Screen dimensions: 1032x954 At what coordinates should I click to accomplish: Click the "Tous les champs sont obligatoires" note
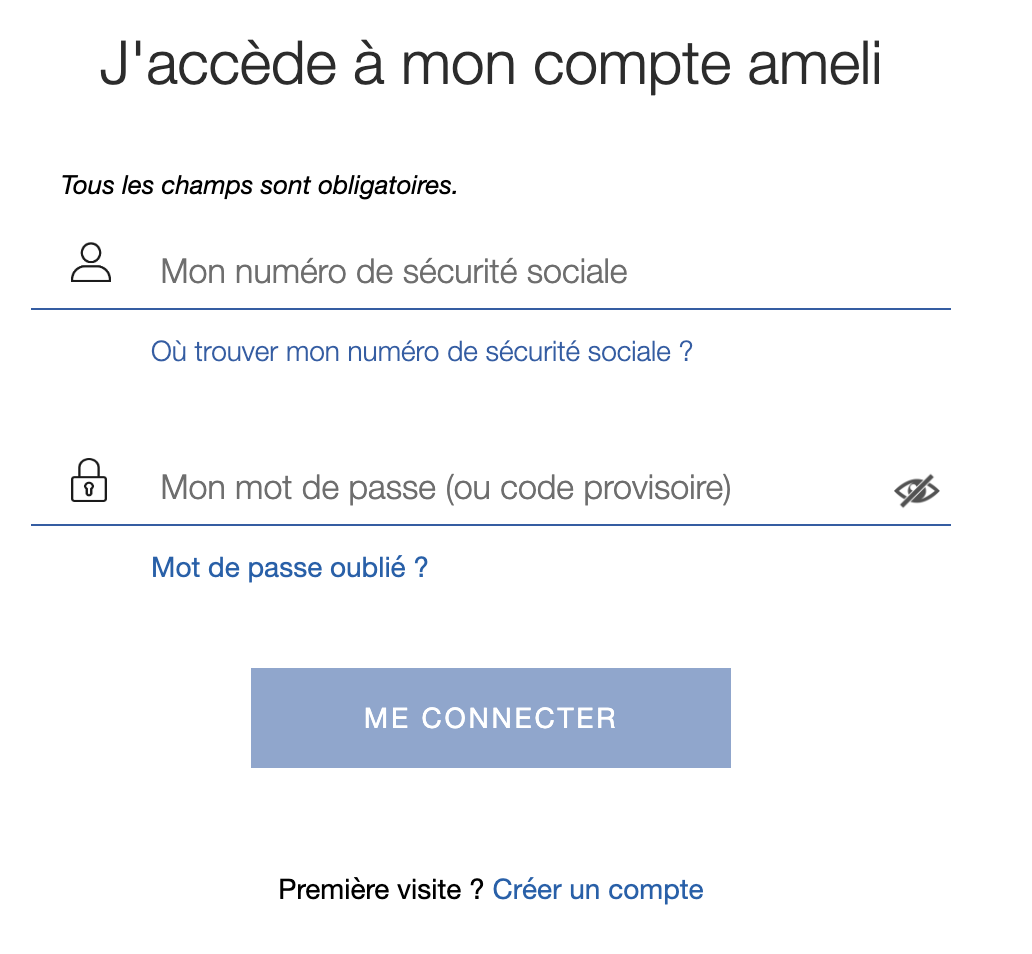pyautogui.click(x=259, y=185)
